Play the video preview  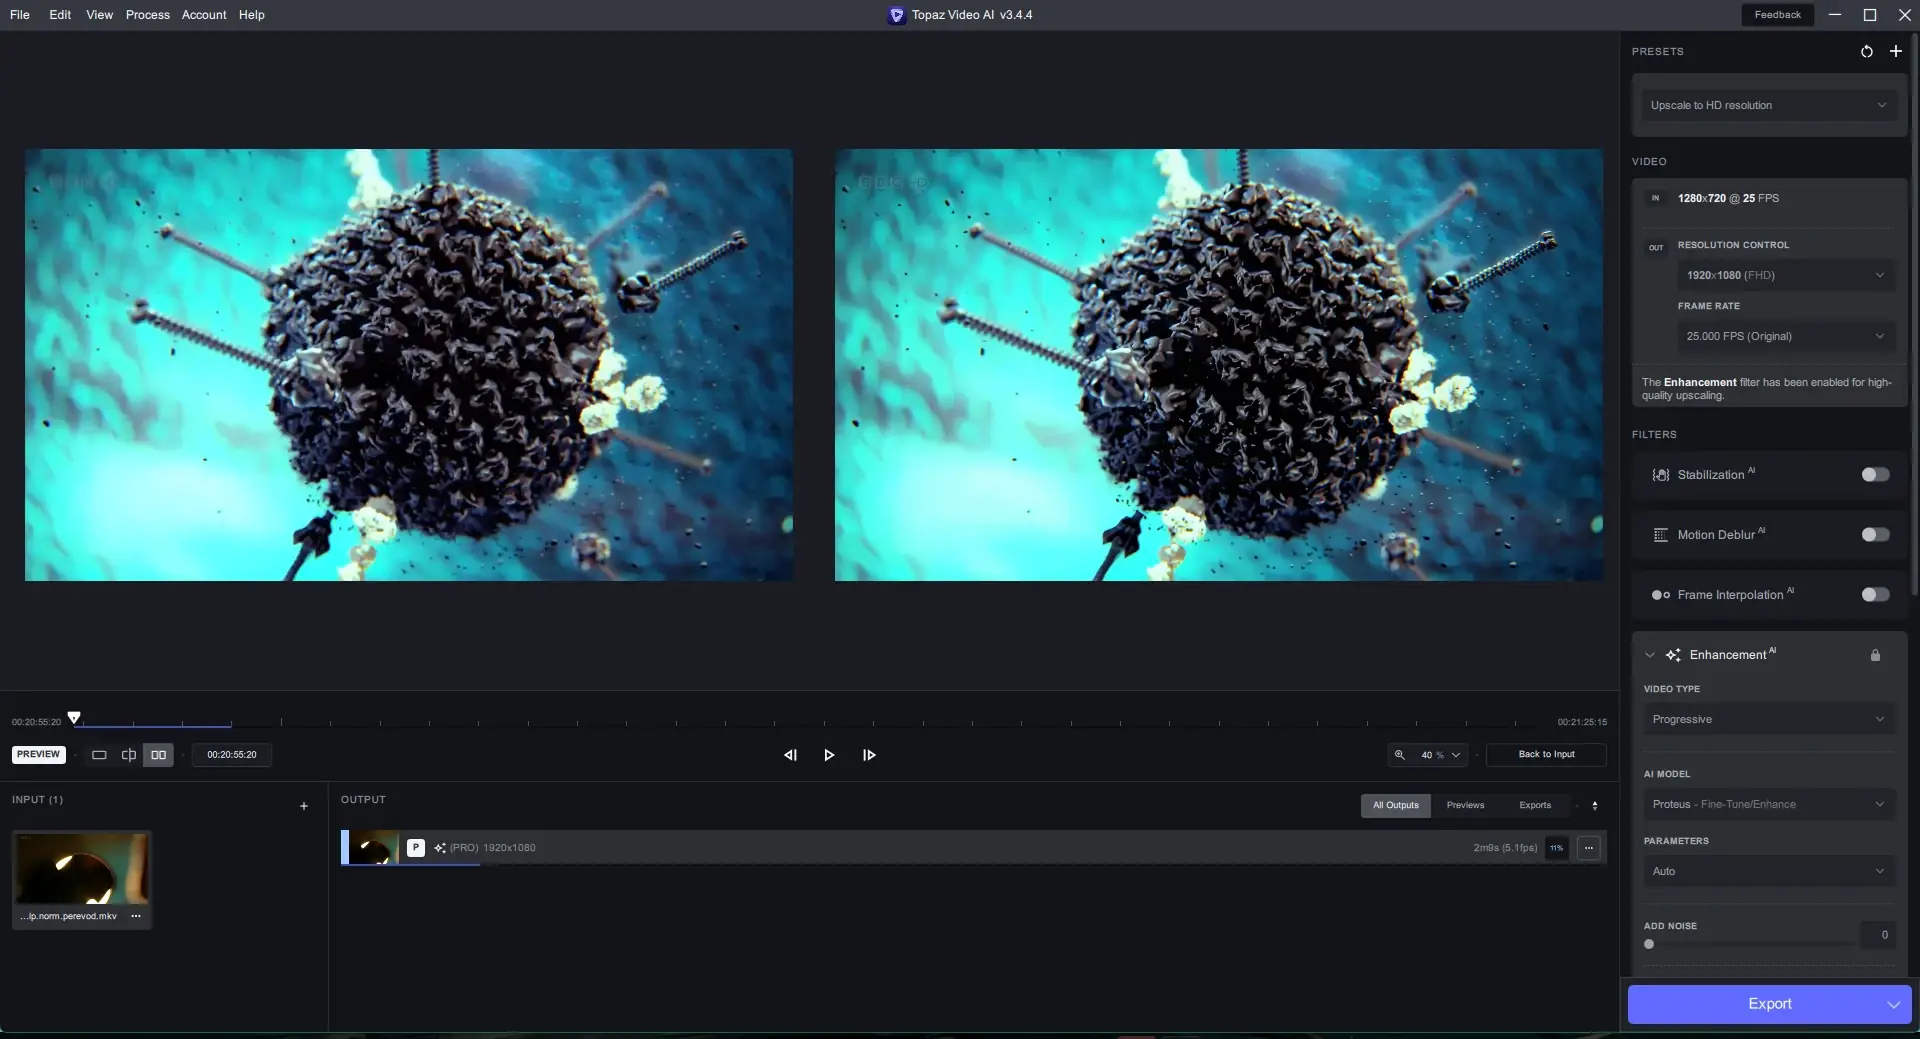tap(829, 755)
